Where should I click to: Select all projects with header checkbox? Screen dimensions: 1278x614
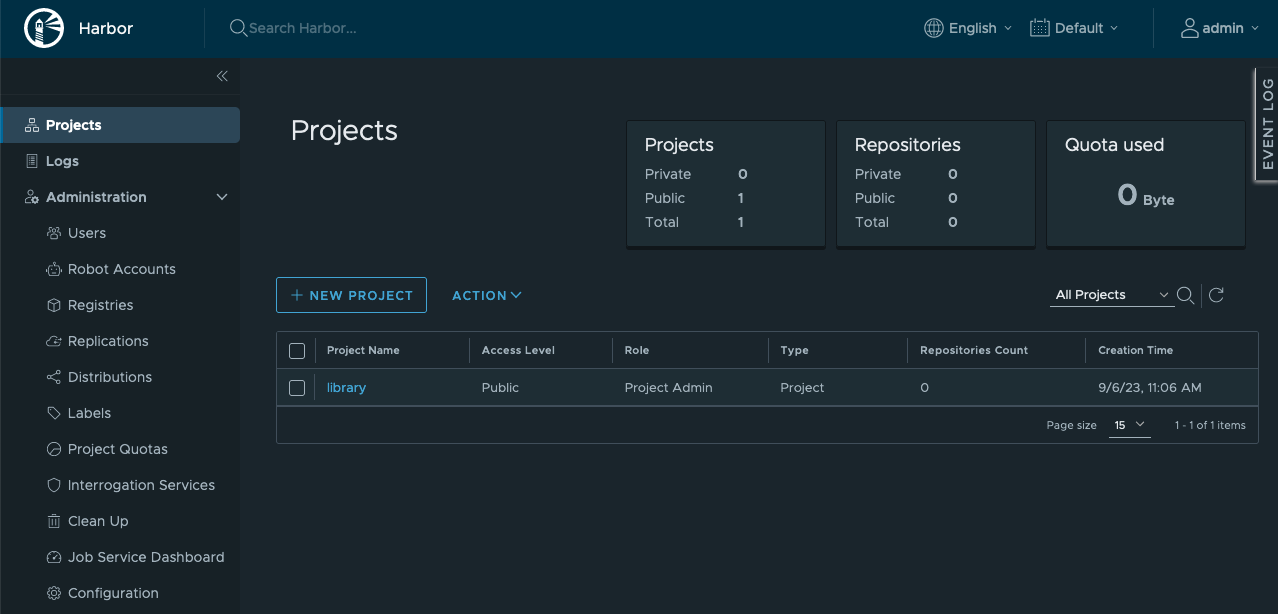coord(297,350)
